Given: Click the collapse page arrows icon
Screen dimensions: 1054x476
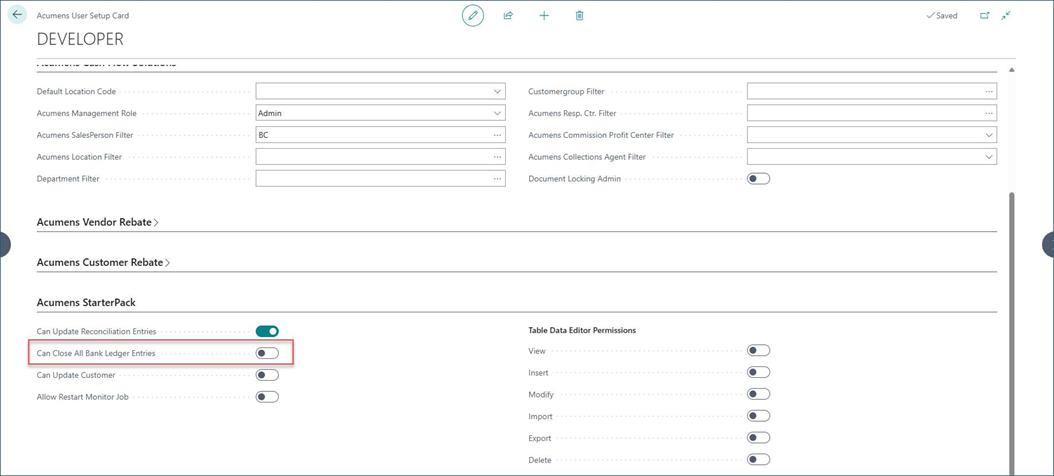Looking at the screenshot, I should [x=1006, y=15].
